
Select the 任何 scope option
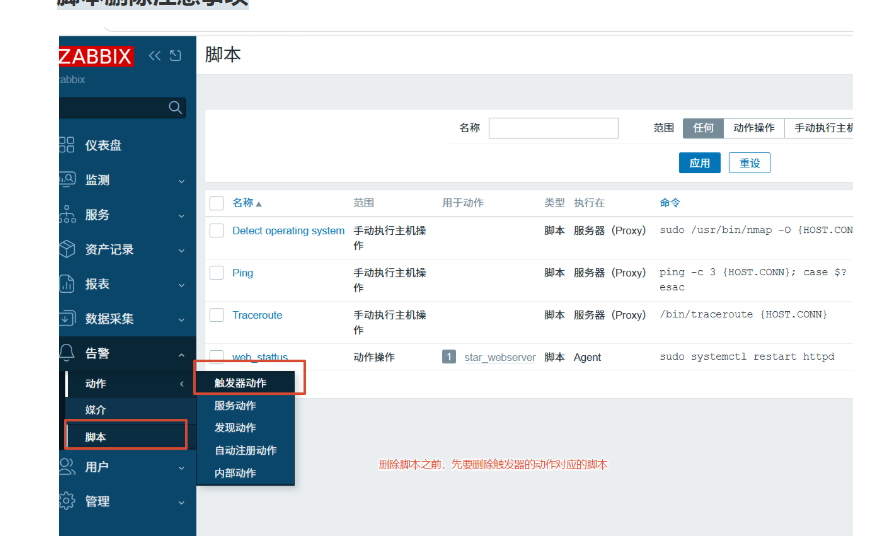tap(703, 128)
